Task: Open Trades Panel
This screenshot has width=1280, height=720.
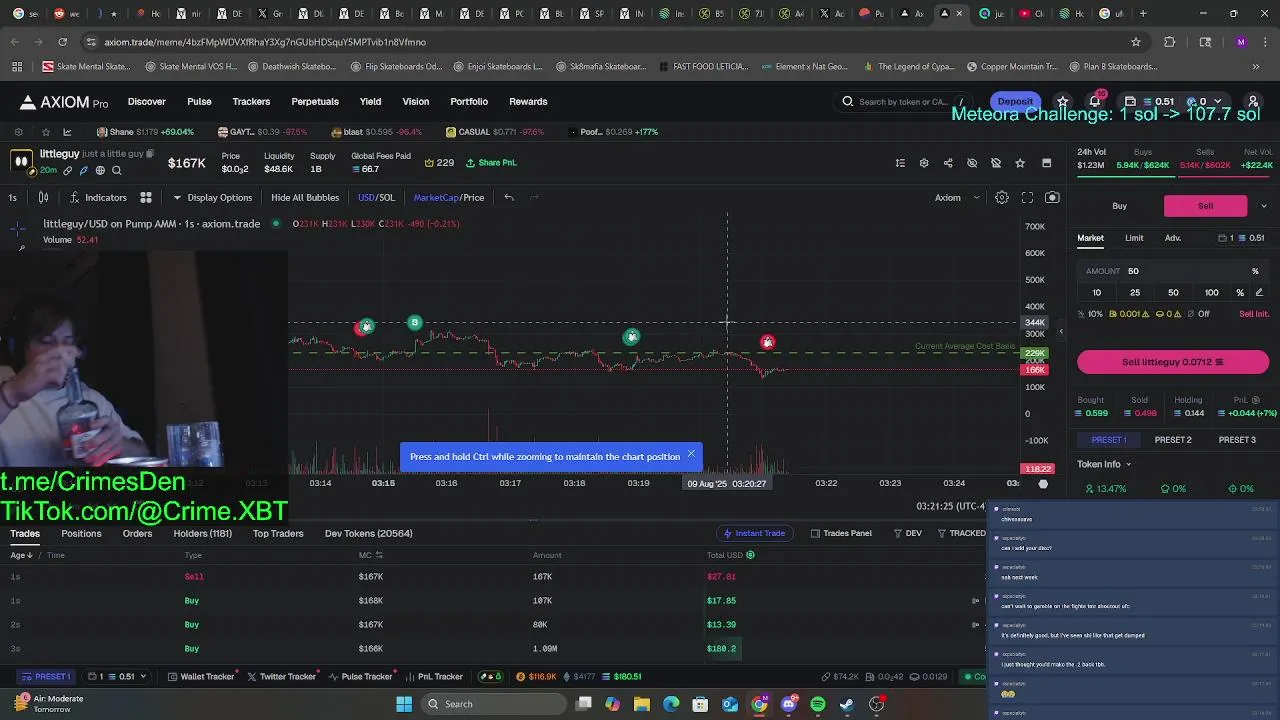Action: pos(841,533)
